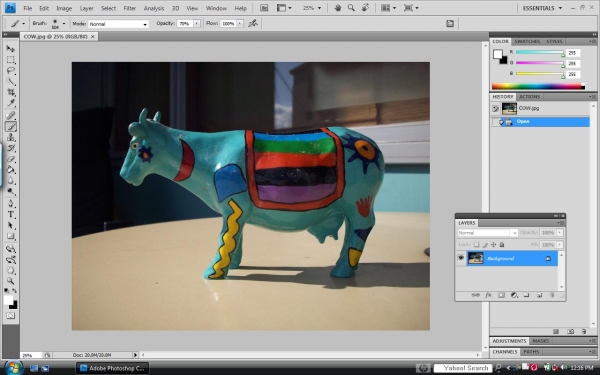Click the color spectrum ramp bar
This screenshot has height=375, width=600.
click(538, 86)
